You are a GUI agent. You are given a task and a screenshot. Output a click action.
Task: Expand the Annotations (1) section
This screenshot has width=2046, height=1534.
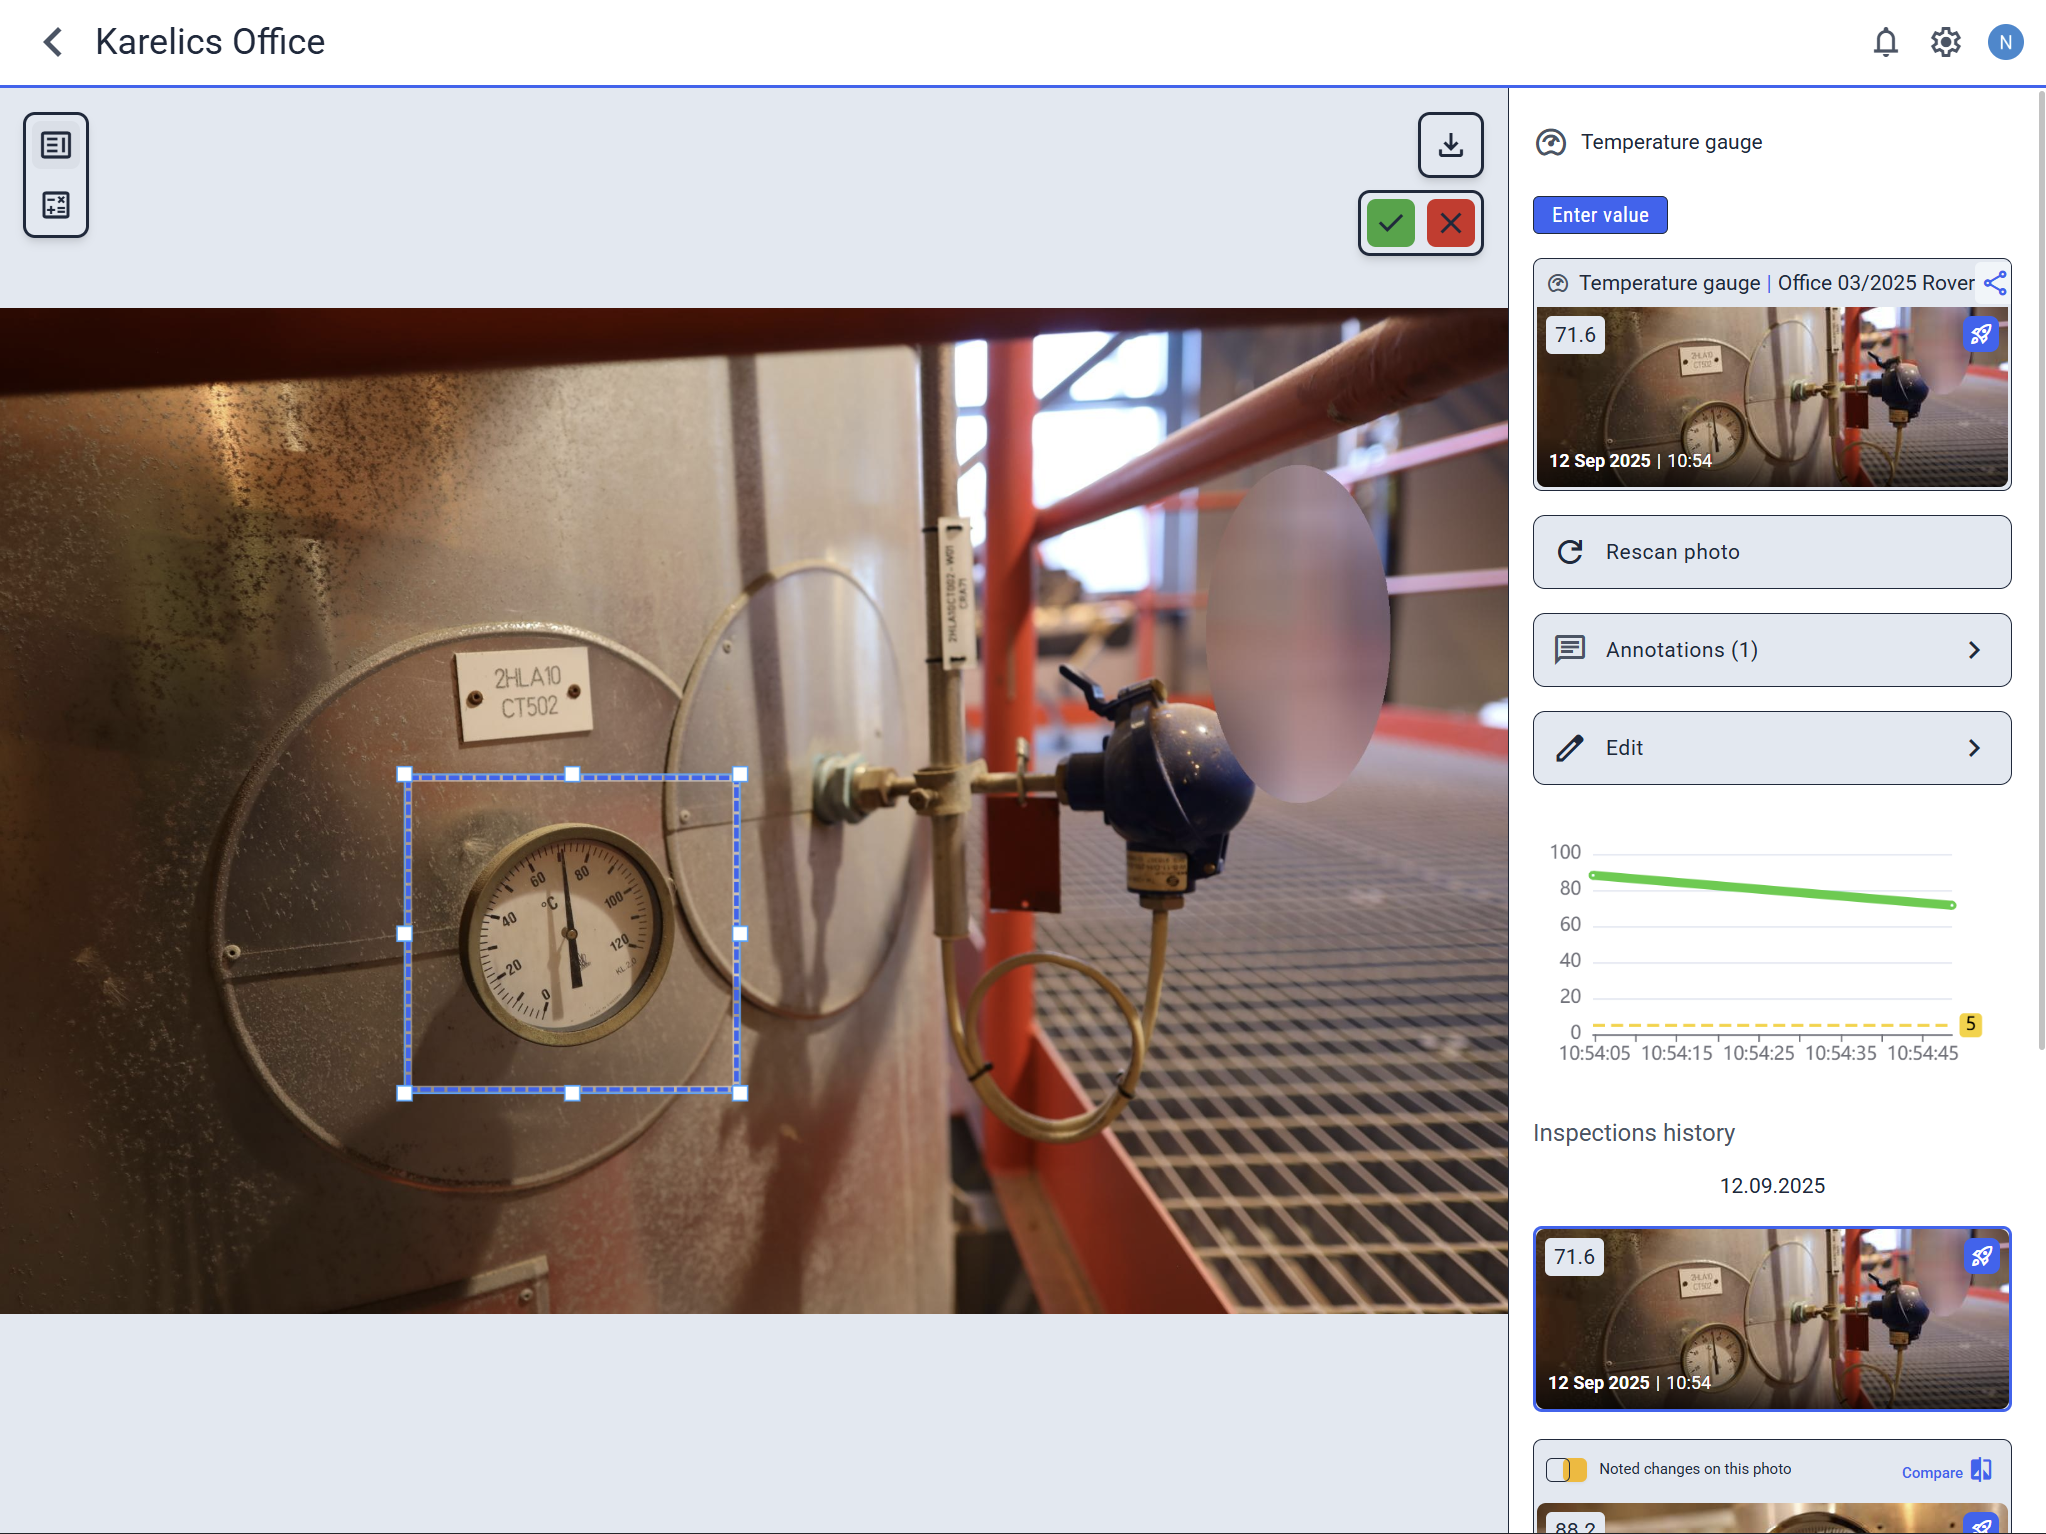(x=1771, y=650)
